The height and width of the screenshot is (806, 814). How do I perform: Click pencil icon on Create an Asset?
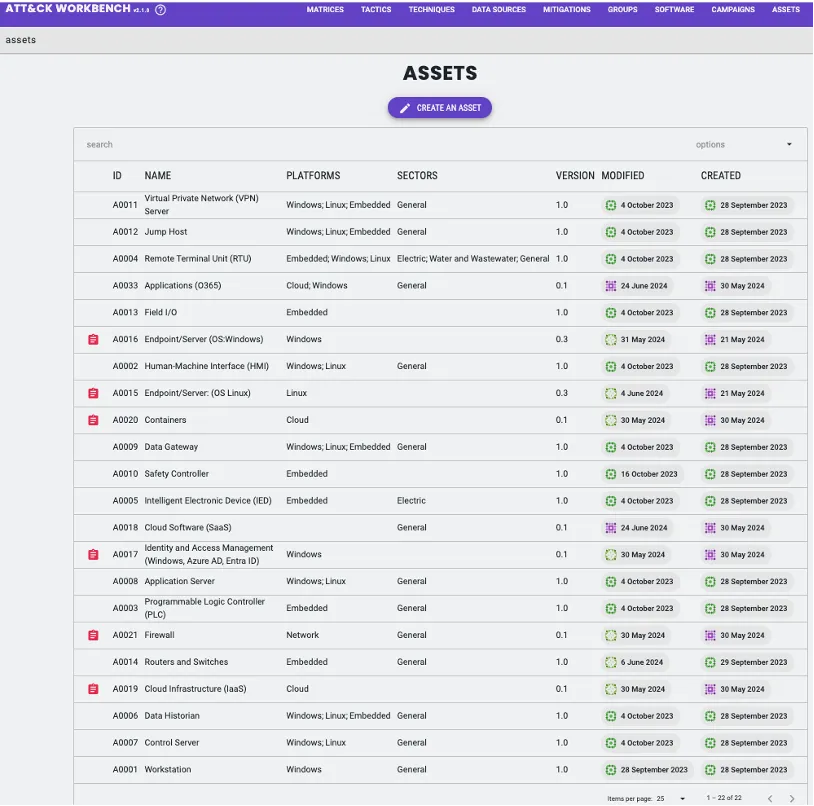[405, 108]
